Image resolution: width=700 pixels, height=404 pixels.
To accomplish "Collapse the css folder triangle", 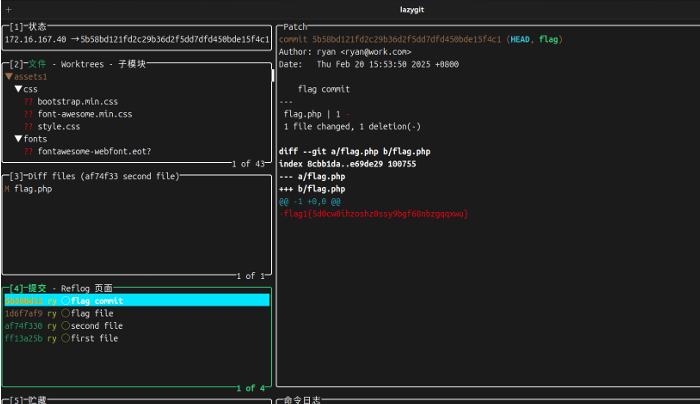I will pos(18,89).
